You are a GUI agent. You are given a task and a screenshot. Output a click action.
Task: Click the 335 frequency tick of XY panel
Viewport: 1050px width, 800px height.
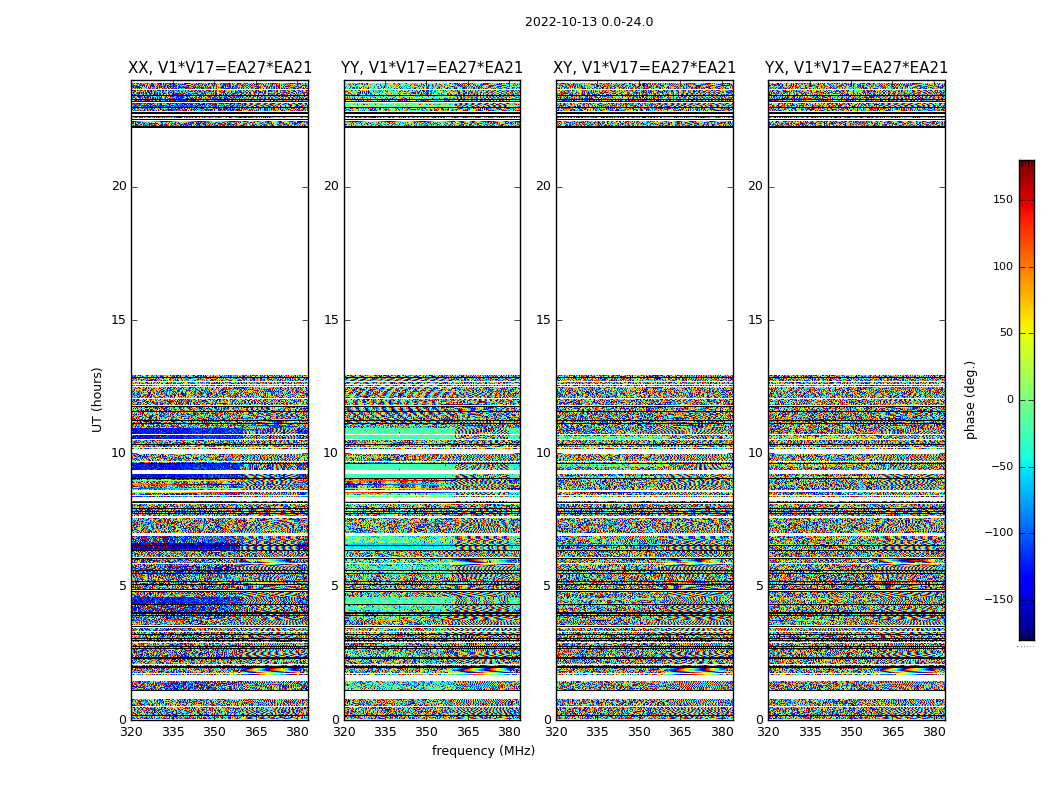click(x=597, y=732)
